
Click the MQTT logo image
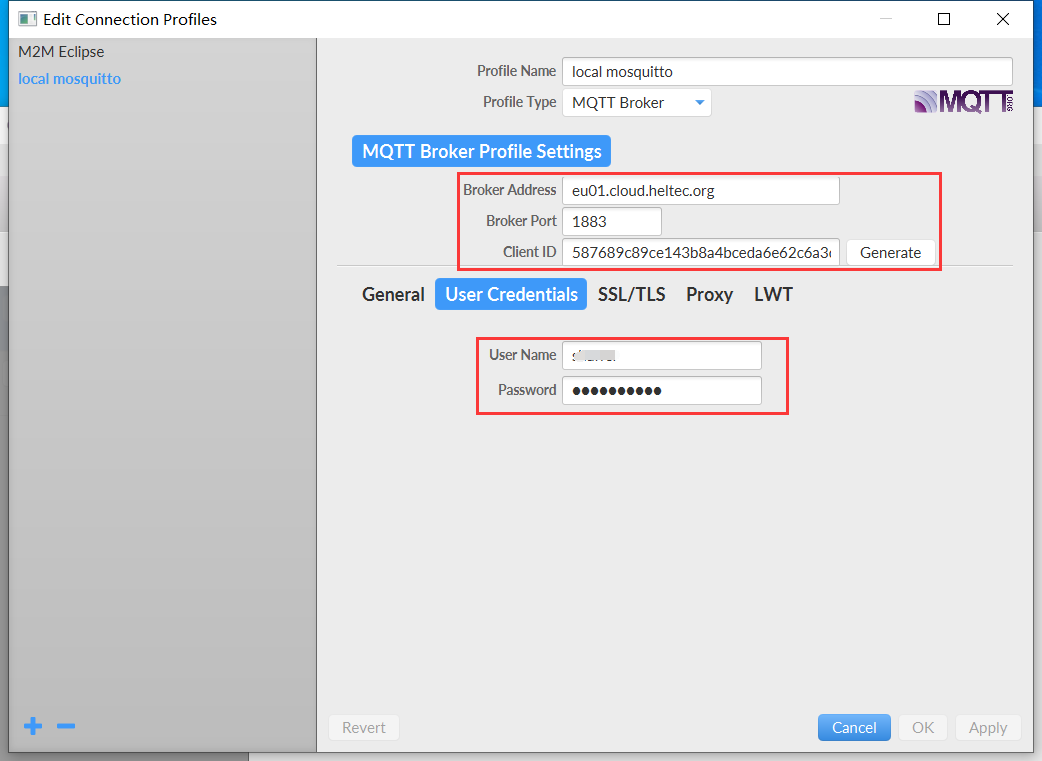pyautogui.click(x=963, y=101)
